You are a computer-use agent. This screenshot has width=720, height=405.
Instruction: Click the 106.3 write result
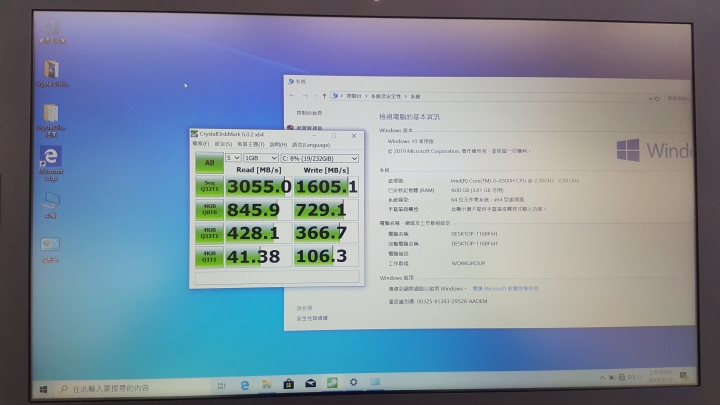326,256
